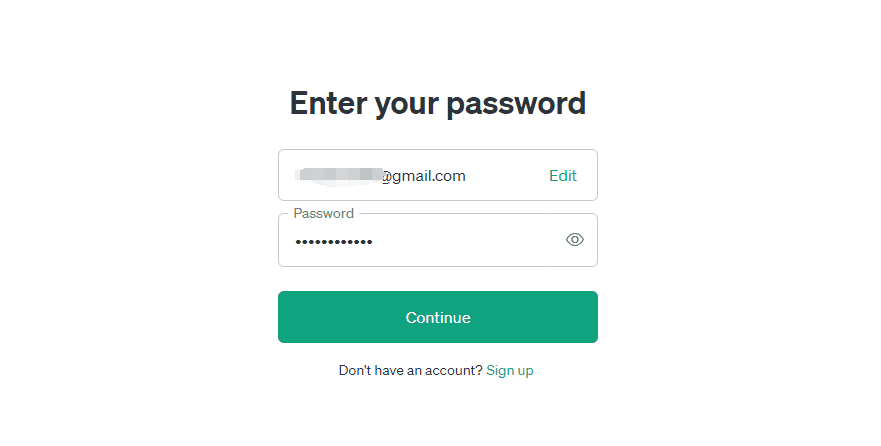Image resolution: width=881 pixels, height=446 pixels.
Task: Click the word "your" in the heading
Action: tap(406, 106)
